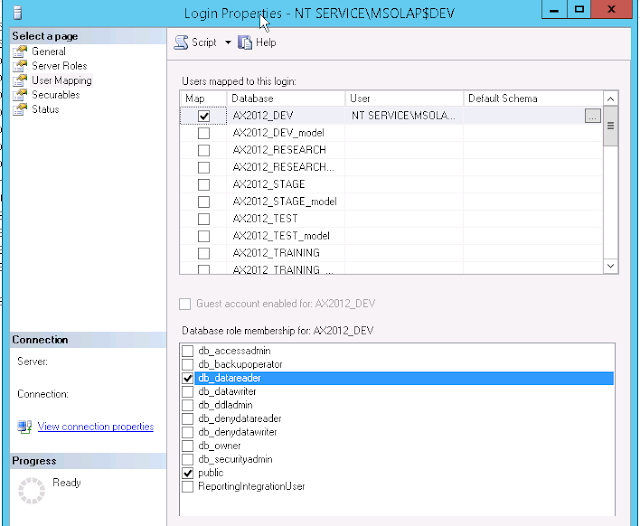Select the User Mapping page
The image size is (640, 526).
[62, 80]
